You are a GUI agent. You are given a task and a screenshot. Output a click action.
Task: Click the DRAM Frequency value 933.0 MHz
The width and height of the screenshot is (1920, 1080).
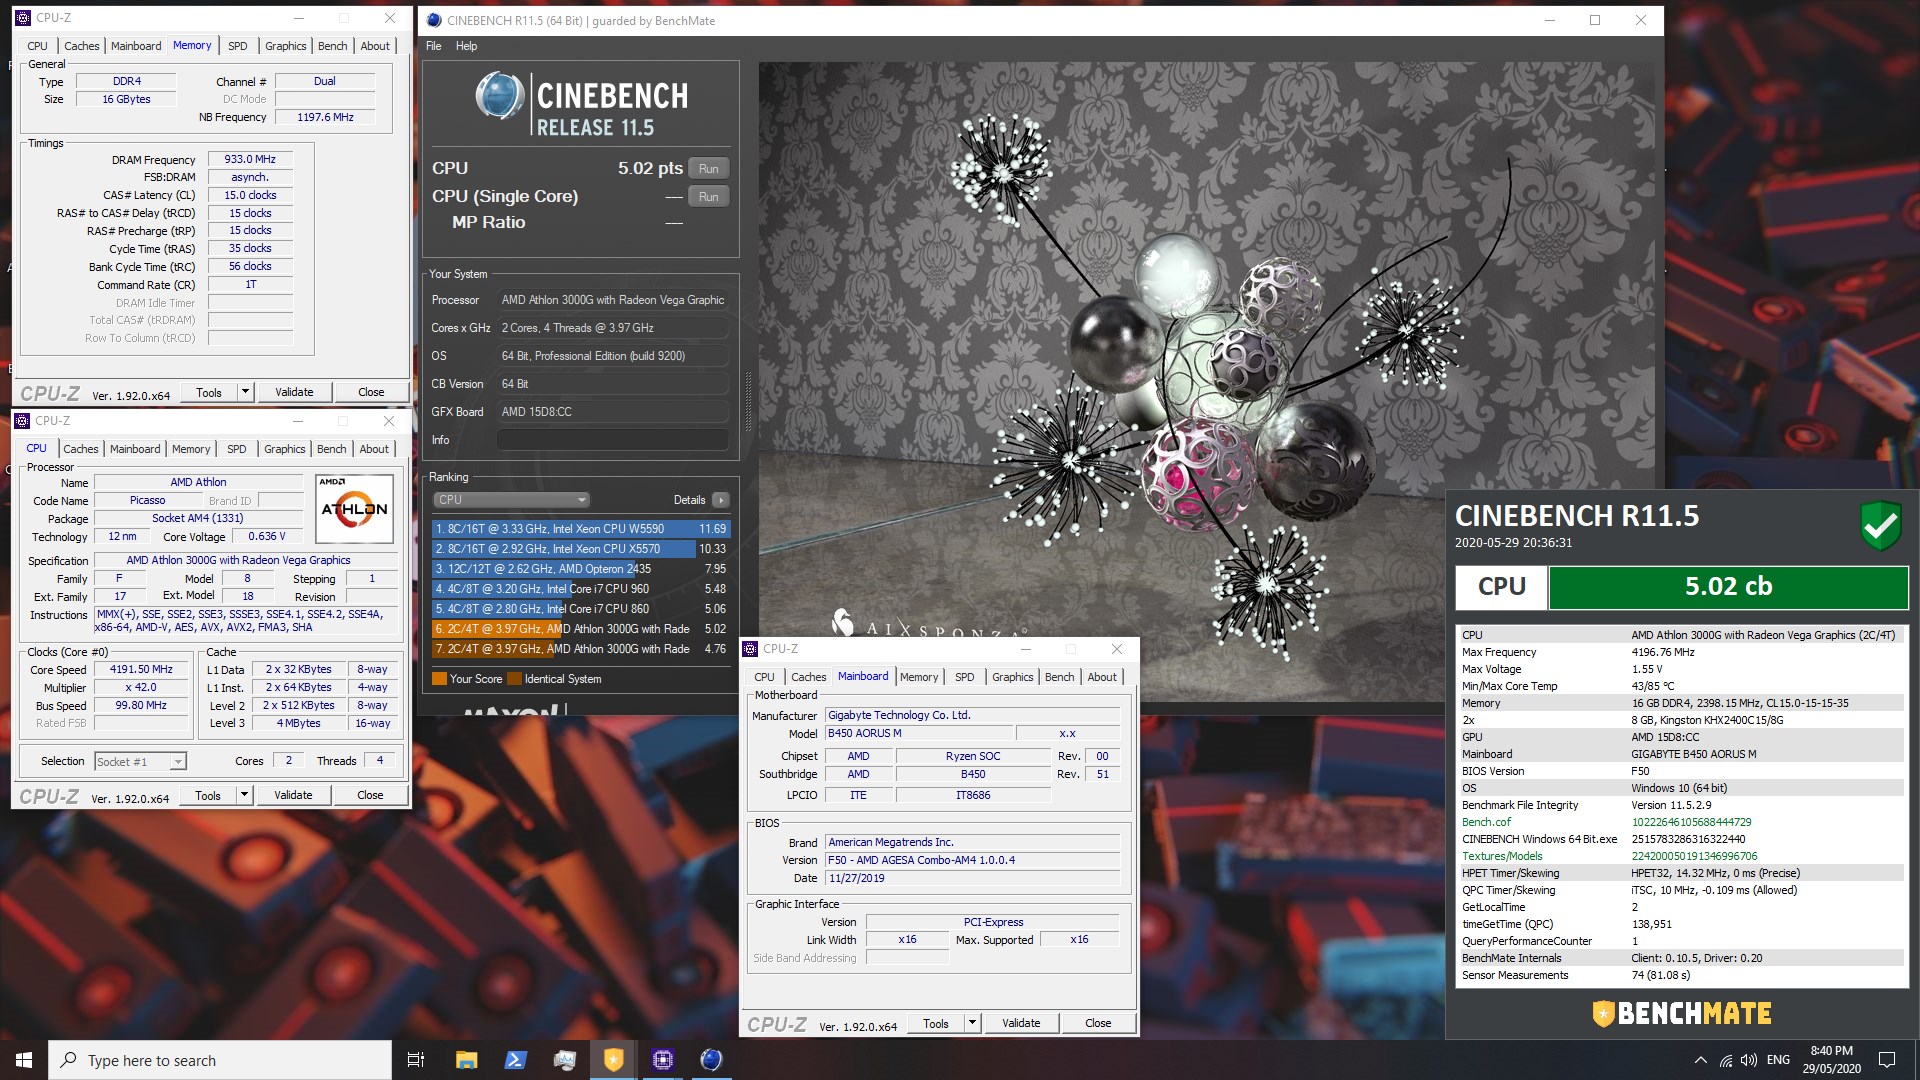coord(250,159)
